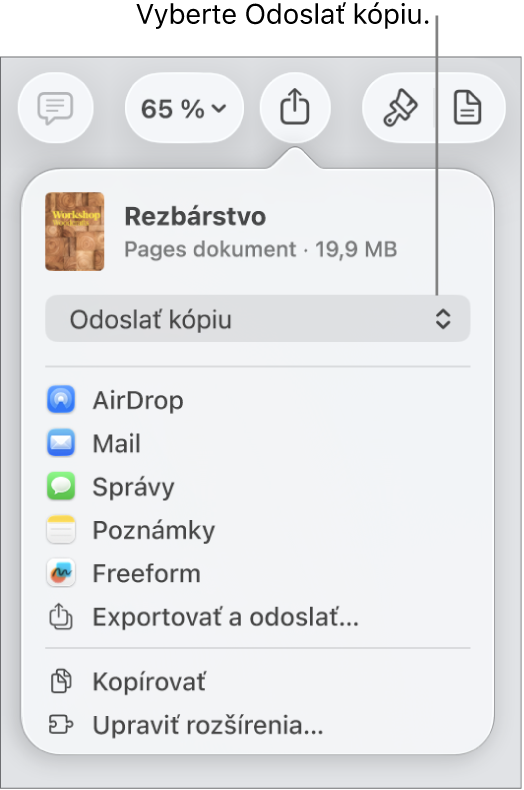This screenshot has height=790, width=524.
Task: Click the Freeform app icon
Action: (x=61, y=573)
